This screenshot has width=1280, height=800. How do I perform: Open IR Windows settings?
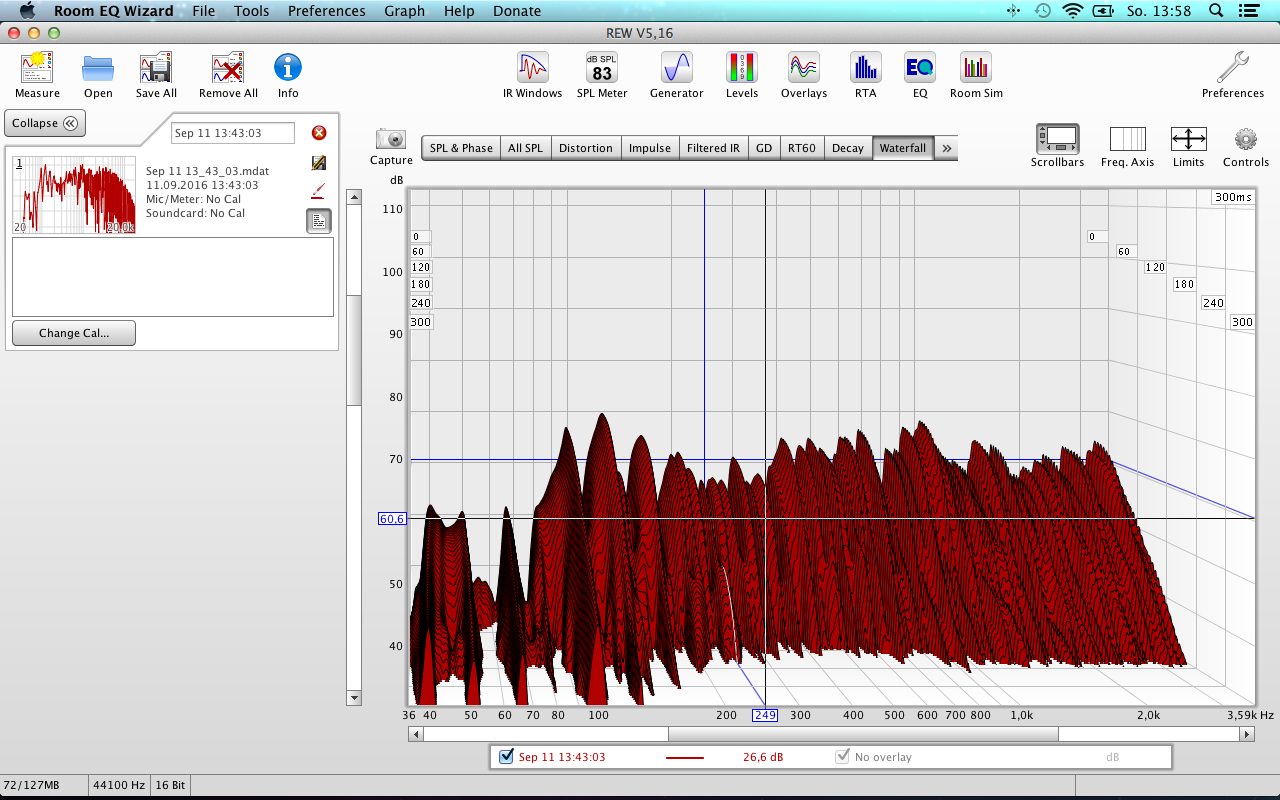click(x=532, y=75)
